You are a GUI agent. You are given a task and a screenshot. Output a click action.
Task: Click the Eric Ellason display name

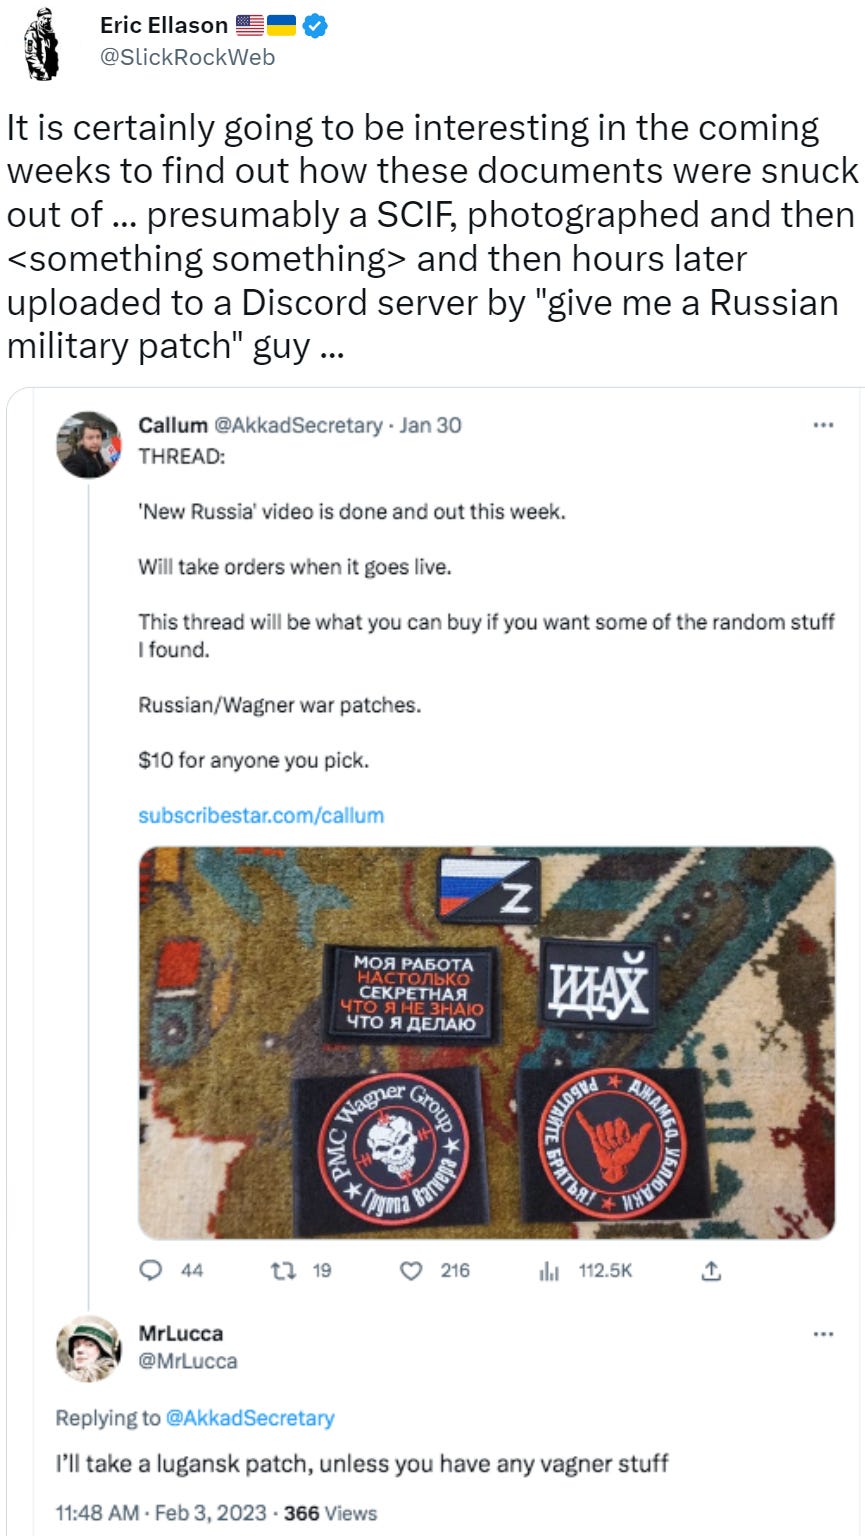tap(164, 26)
